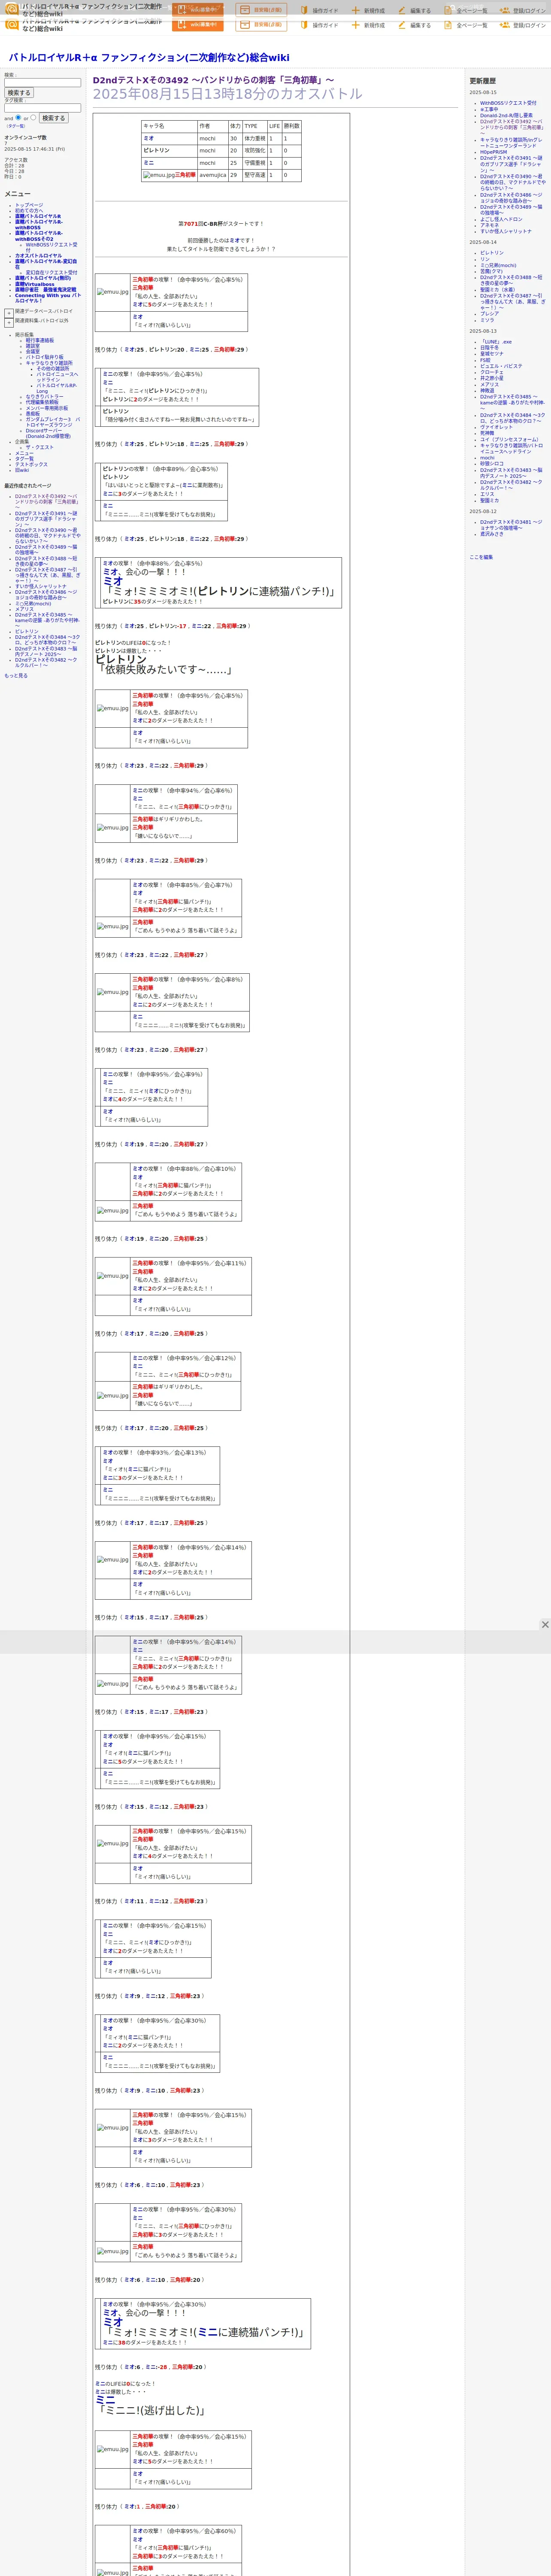This screenshot has height=2576, width=551.
Task: Open WithBOSSリクエスト受付 sidebar sub-link
Action: coord(51,246)
